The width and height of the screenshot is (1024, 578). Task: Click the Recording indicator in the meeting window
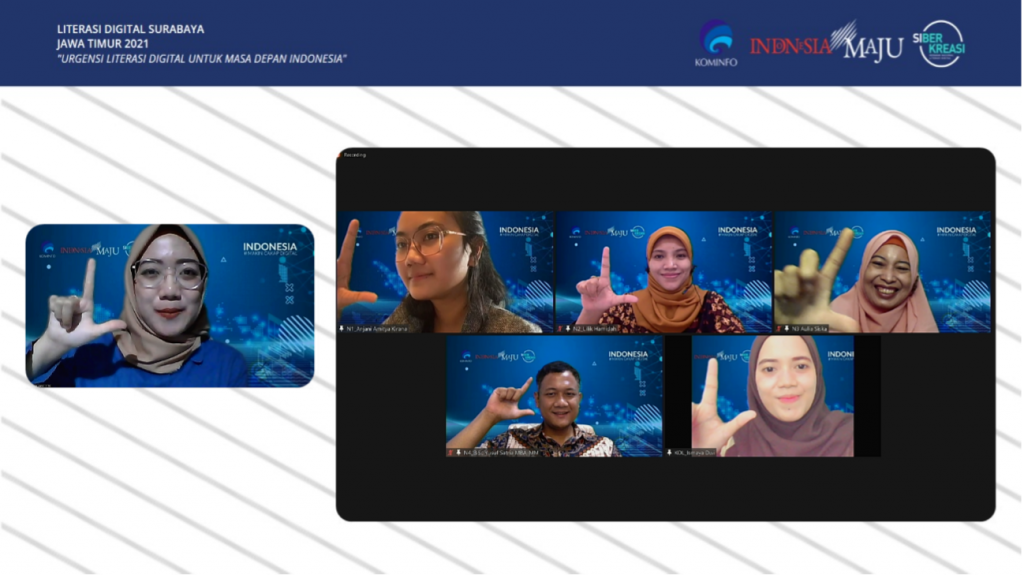coord(355,155)
